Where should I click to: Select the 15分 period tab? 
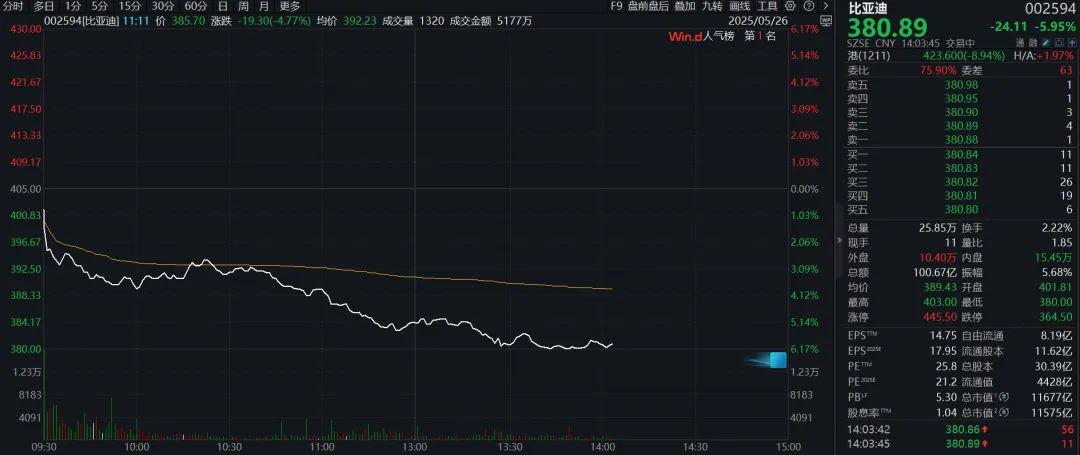click(x=130, y=6)
